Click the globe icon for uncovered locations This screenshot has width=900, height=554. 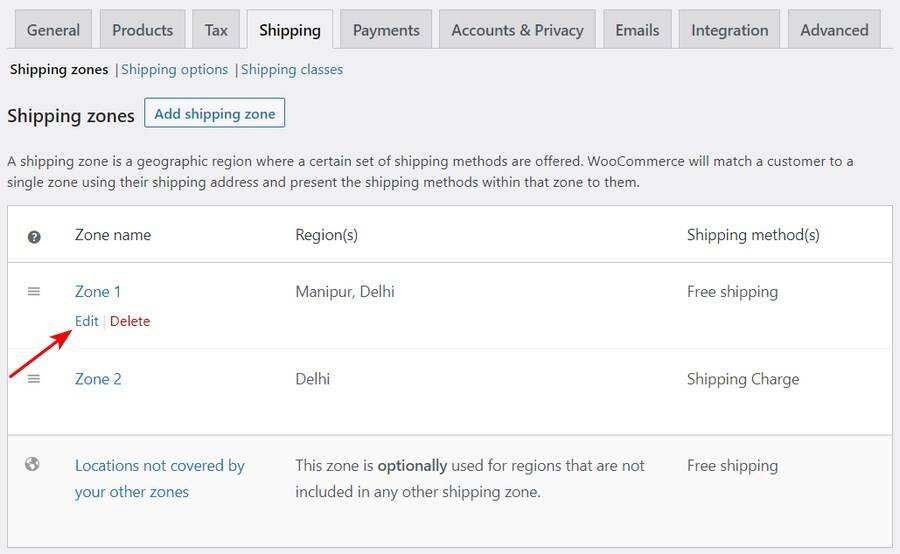coord(33,464)
